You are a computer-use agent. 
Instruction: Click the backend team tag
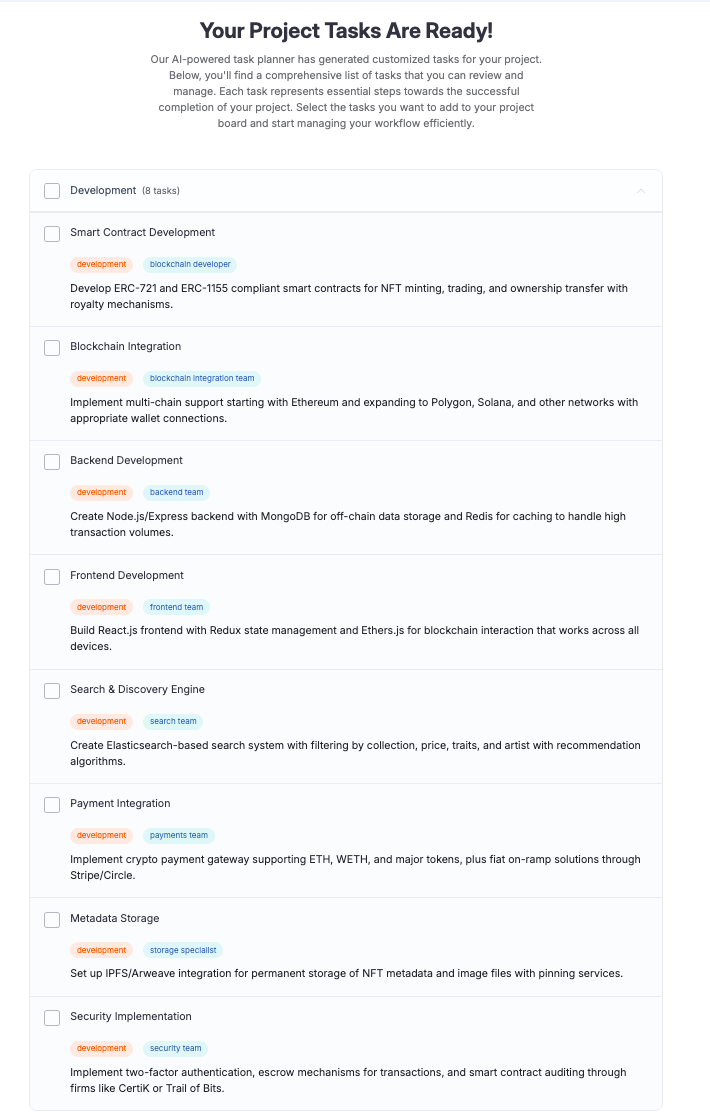pyautogui.click(x=176, y=493)
